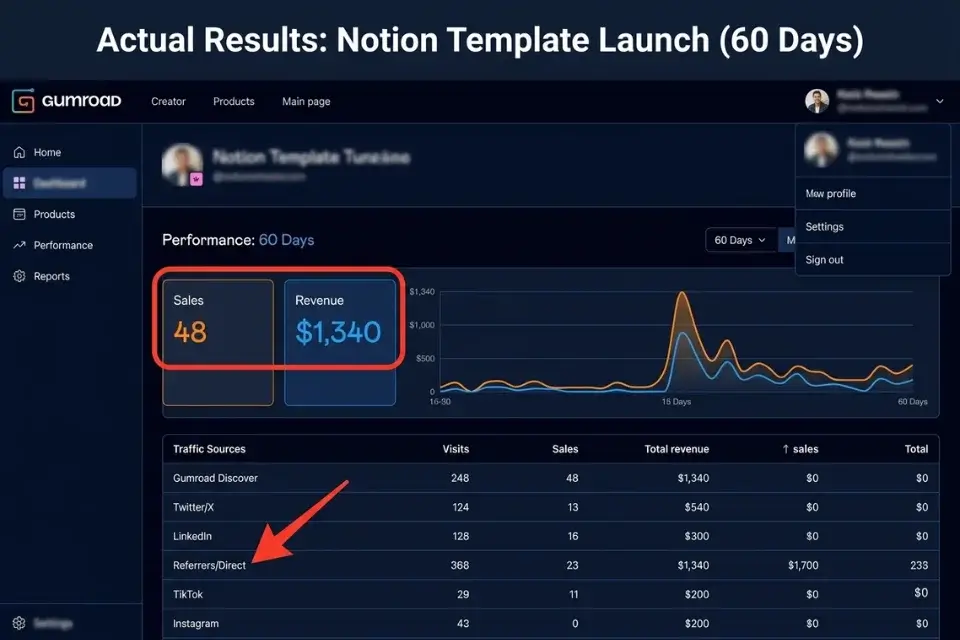Open Reports using its sidebar icon
The image size is (960, 640).
pyautogui.click(x=20, y=276)
